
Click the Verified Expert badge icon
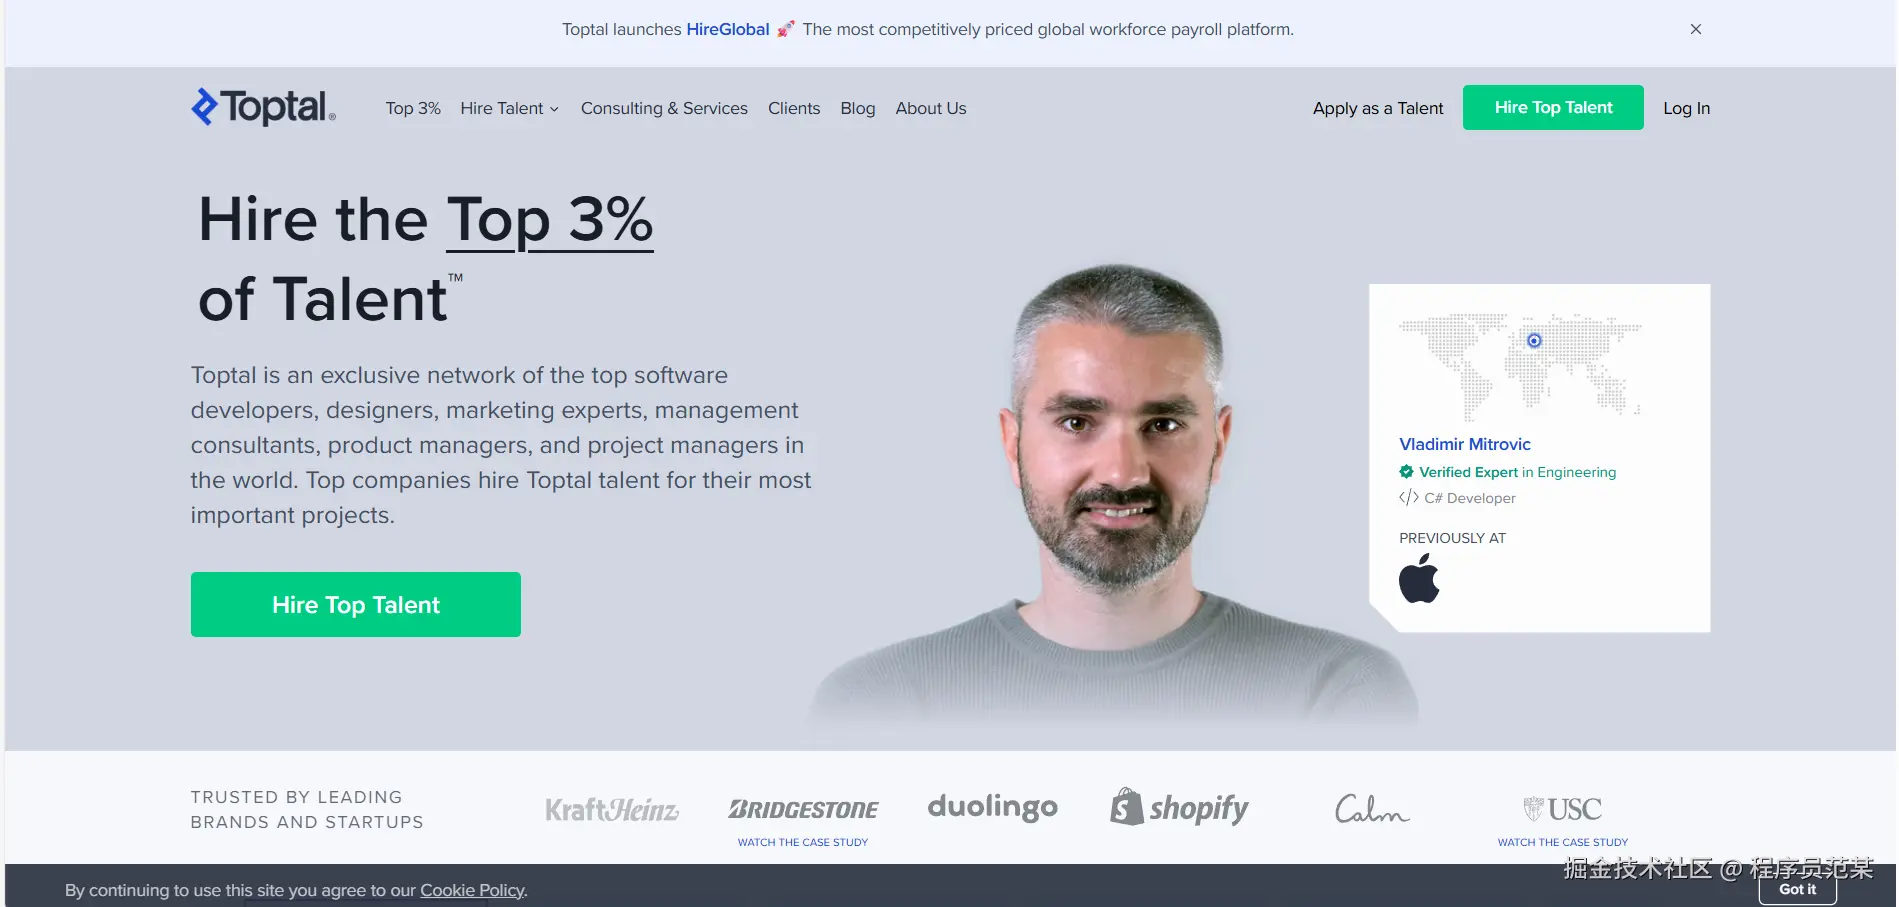pyautogui.click(x=1406, y=472)
